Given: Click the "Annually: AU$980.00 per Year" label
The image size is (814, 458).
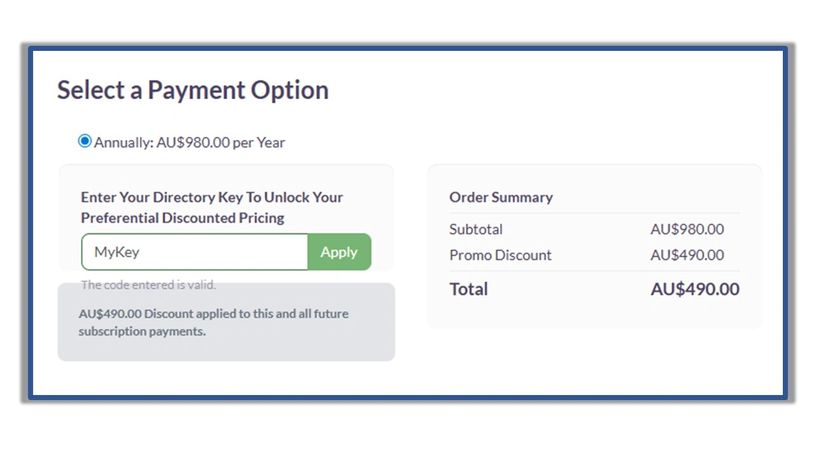Looking at the screenshot, I should [x=190, y=142].
